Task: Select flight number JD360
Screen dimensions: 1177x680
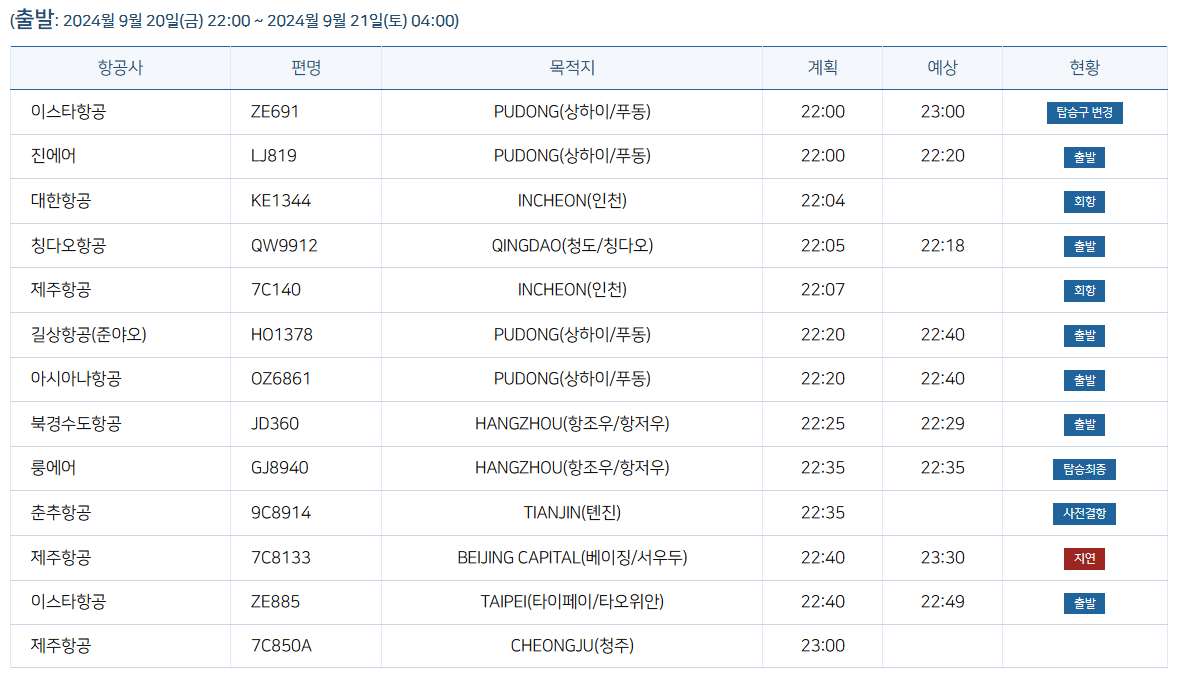Action: coord(275,424)
